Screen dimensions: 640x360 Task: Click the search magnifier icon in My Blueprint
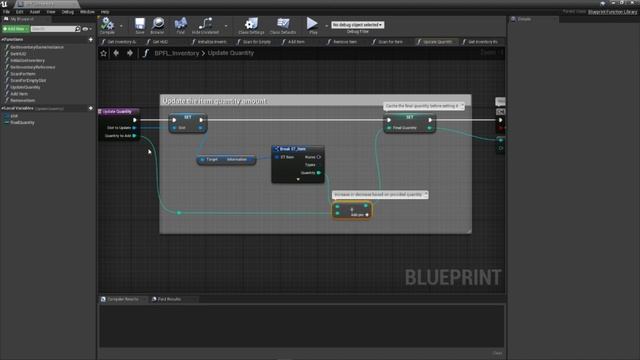point(78,29)
